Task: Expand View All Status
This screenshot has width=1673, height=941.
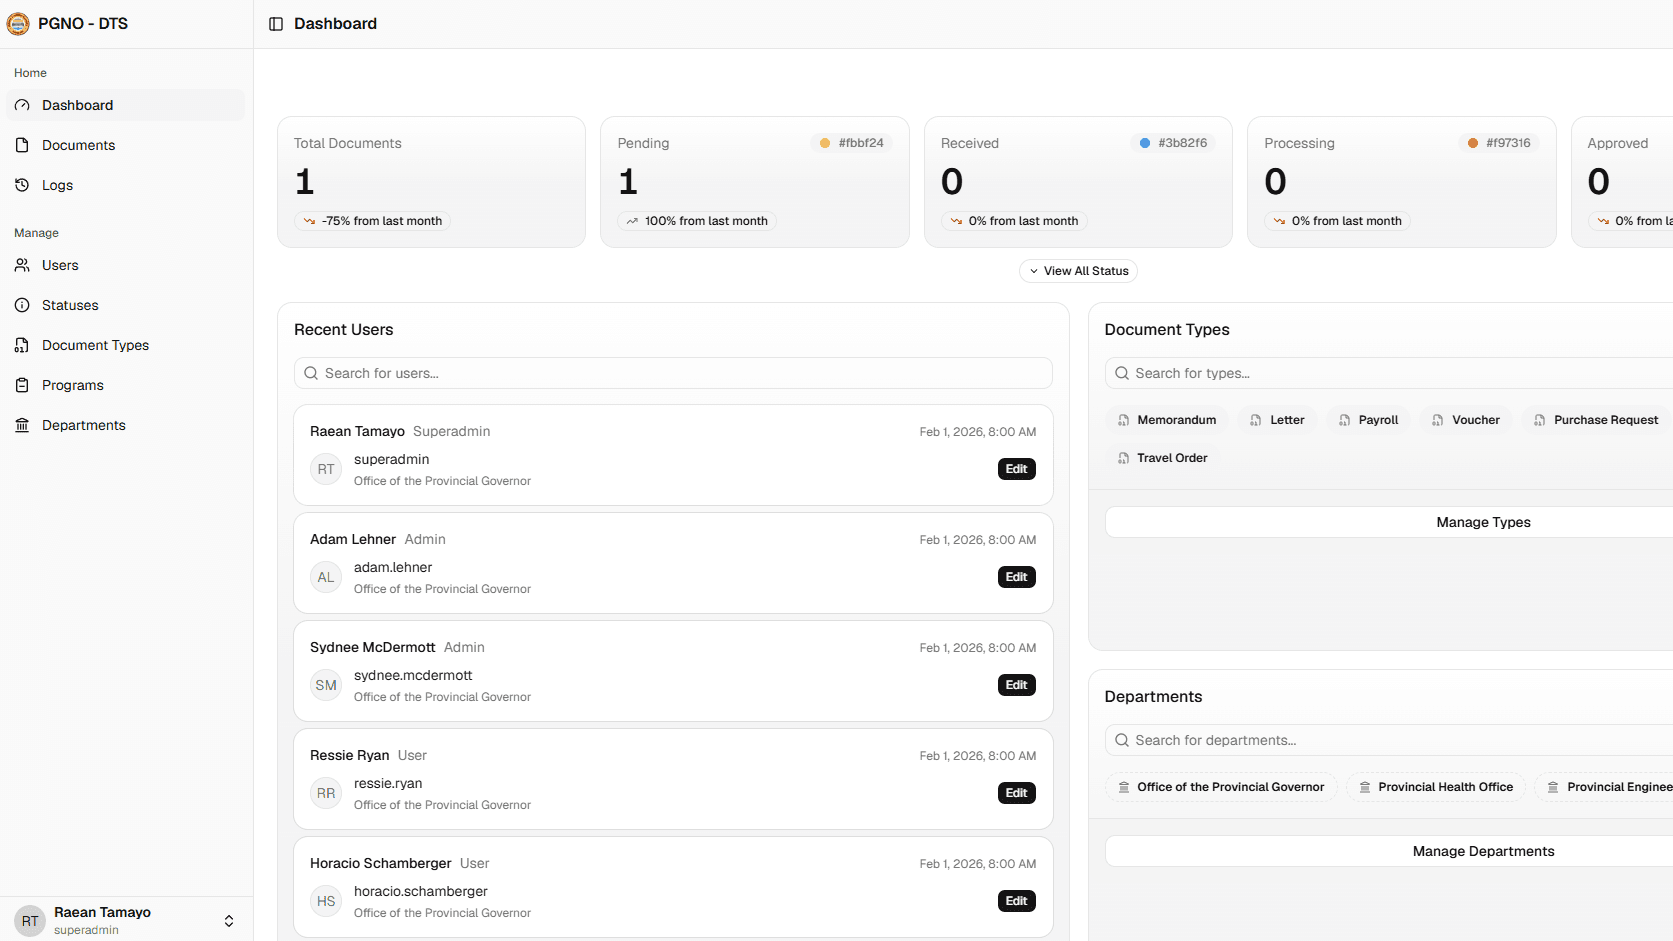Action: [1078, 271]
